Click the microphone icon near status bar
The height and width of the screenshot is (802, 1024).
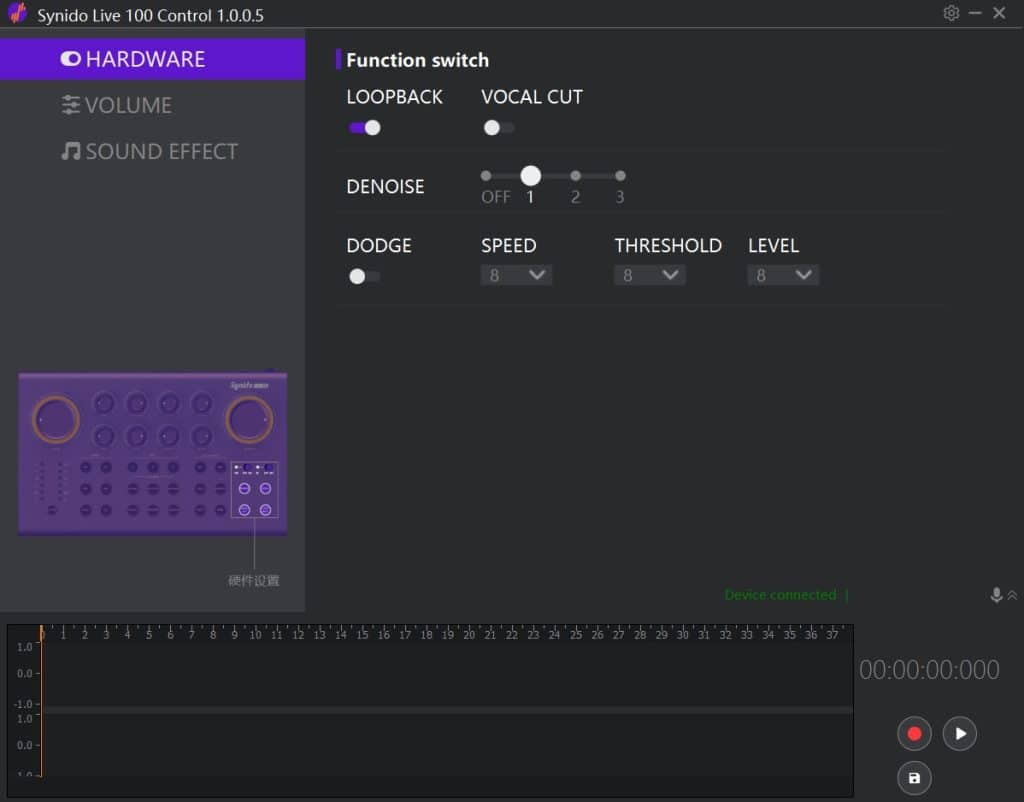(x=996, y=595)
